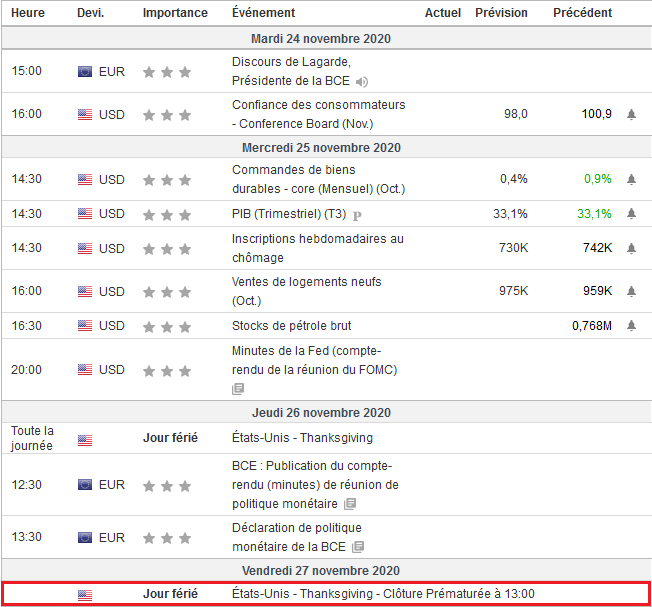Image resolution: width=652 pixels, height=607 pixels.
Task: Open report icon beside BCE politique monétaire minutes
Action: (350, 504)
